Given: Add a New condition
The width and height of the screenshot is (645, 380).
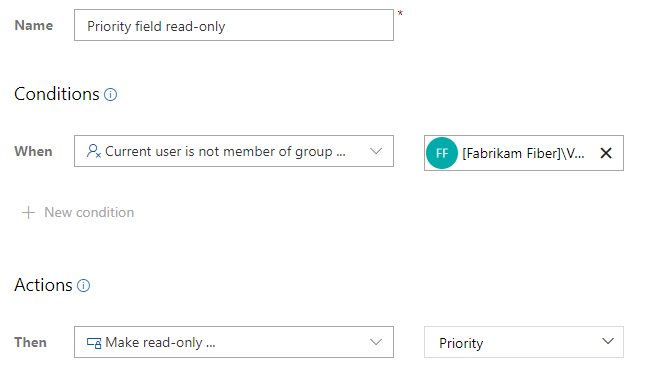Looking at the screenshot, I should [78, 213].
